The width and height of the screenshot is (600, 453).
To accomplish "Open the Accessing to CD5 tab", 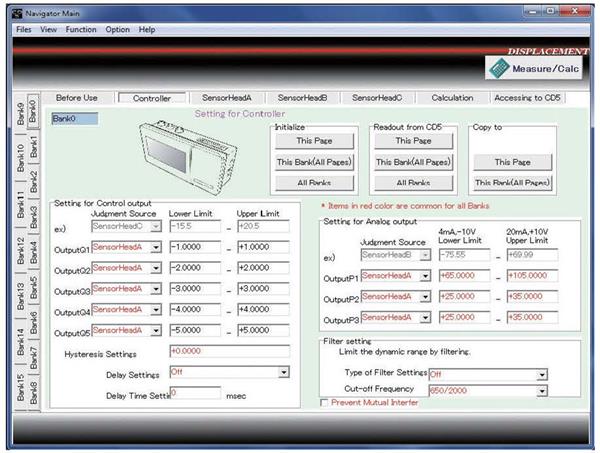I will (x=527, y=98).
